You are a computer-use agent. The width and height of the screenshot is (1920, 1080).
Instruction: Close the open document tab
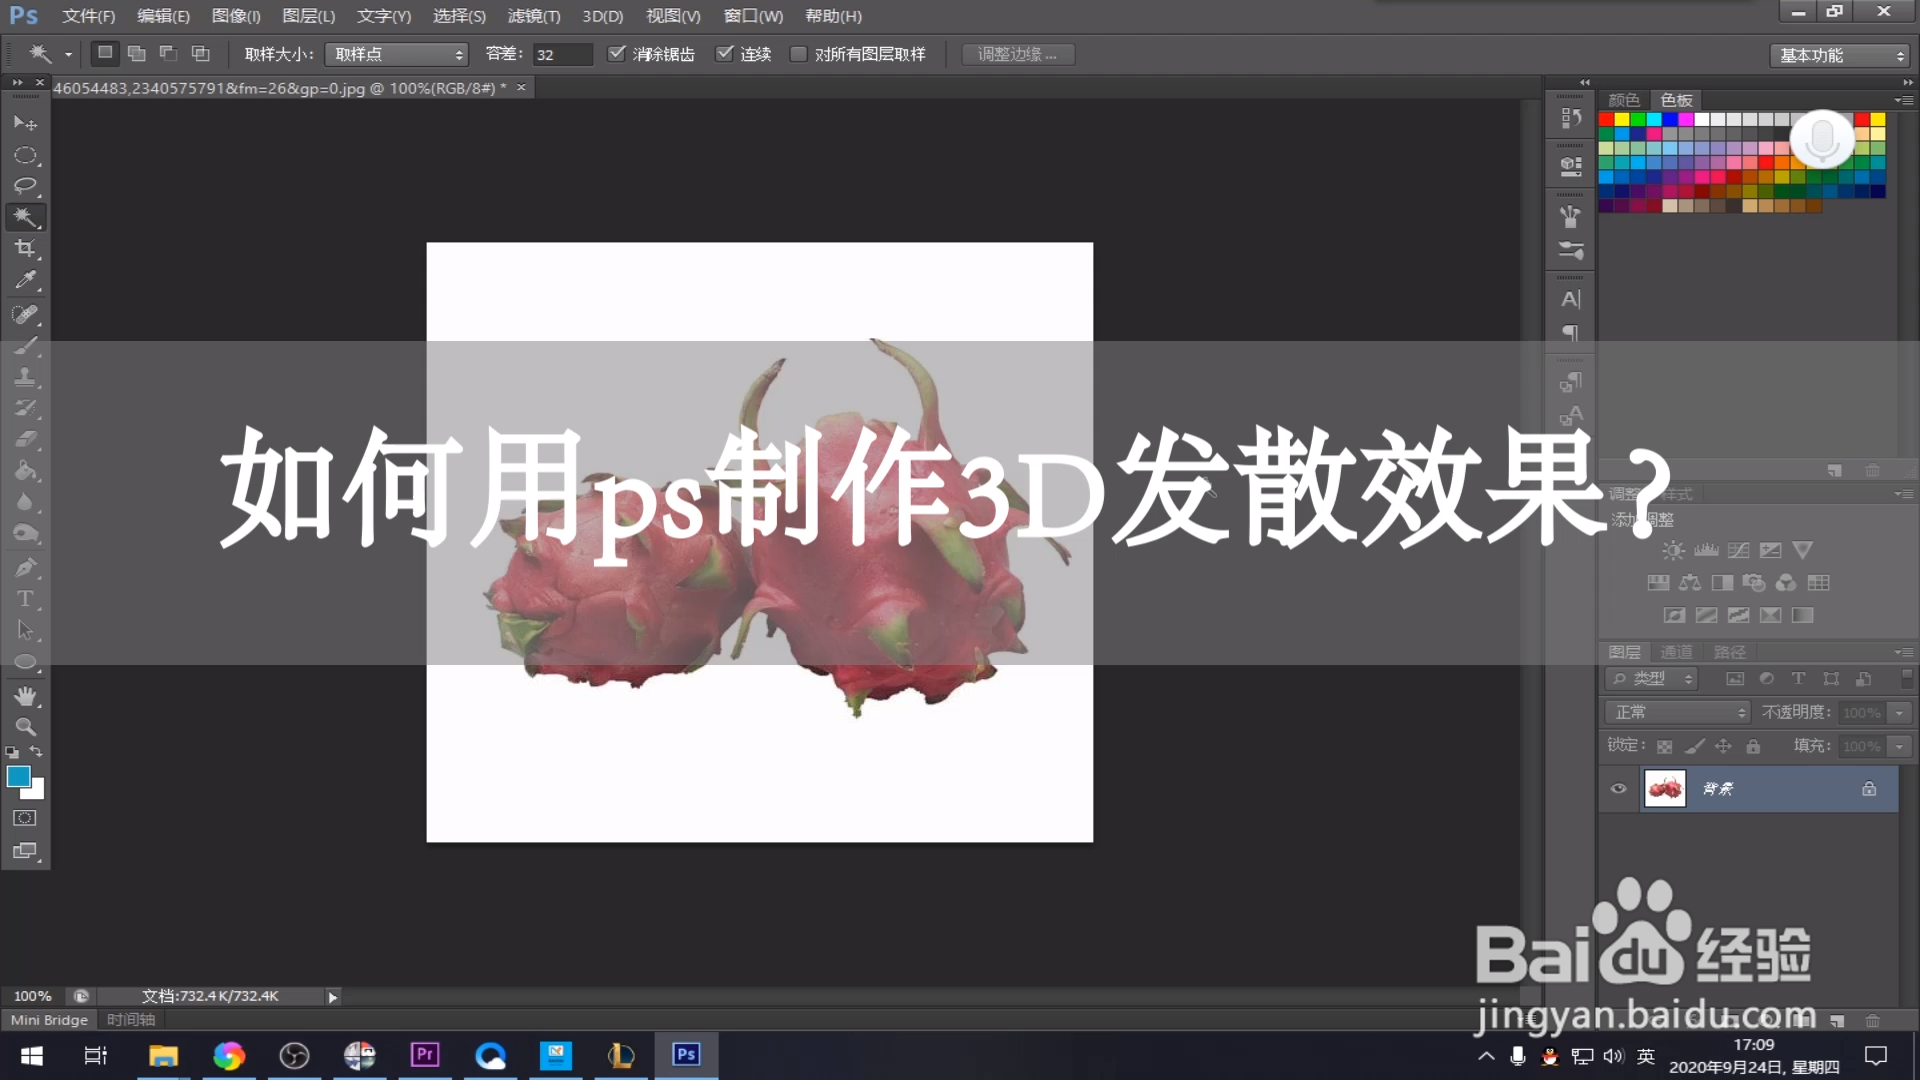point(521,88)
